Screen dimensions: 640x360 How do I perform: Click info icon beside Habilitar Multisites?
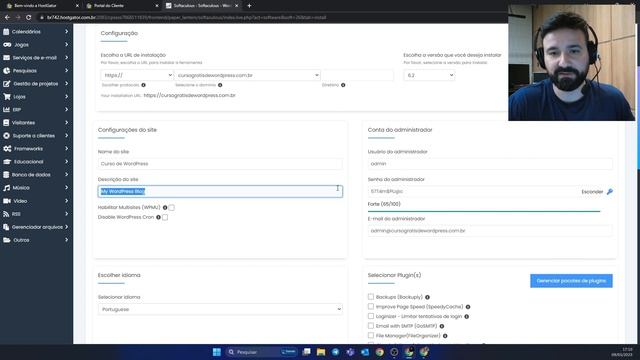165,207
